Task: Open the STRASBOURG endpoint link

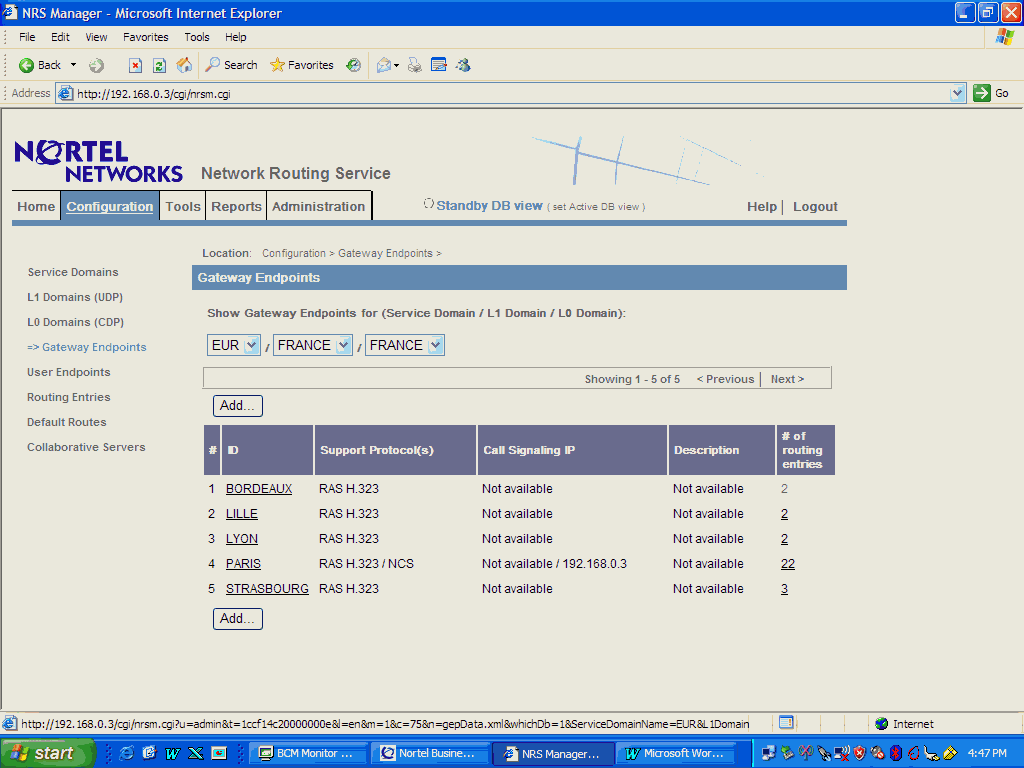Action: pyautogui.click(x=267, y=589)
